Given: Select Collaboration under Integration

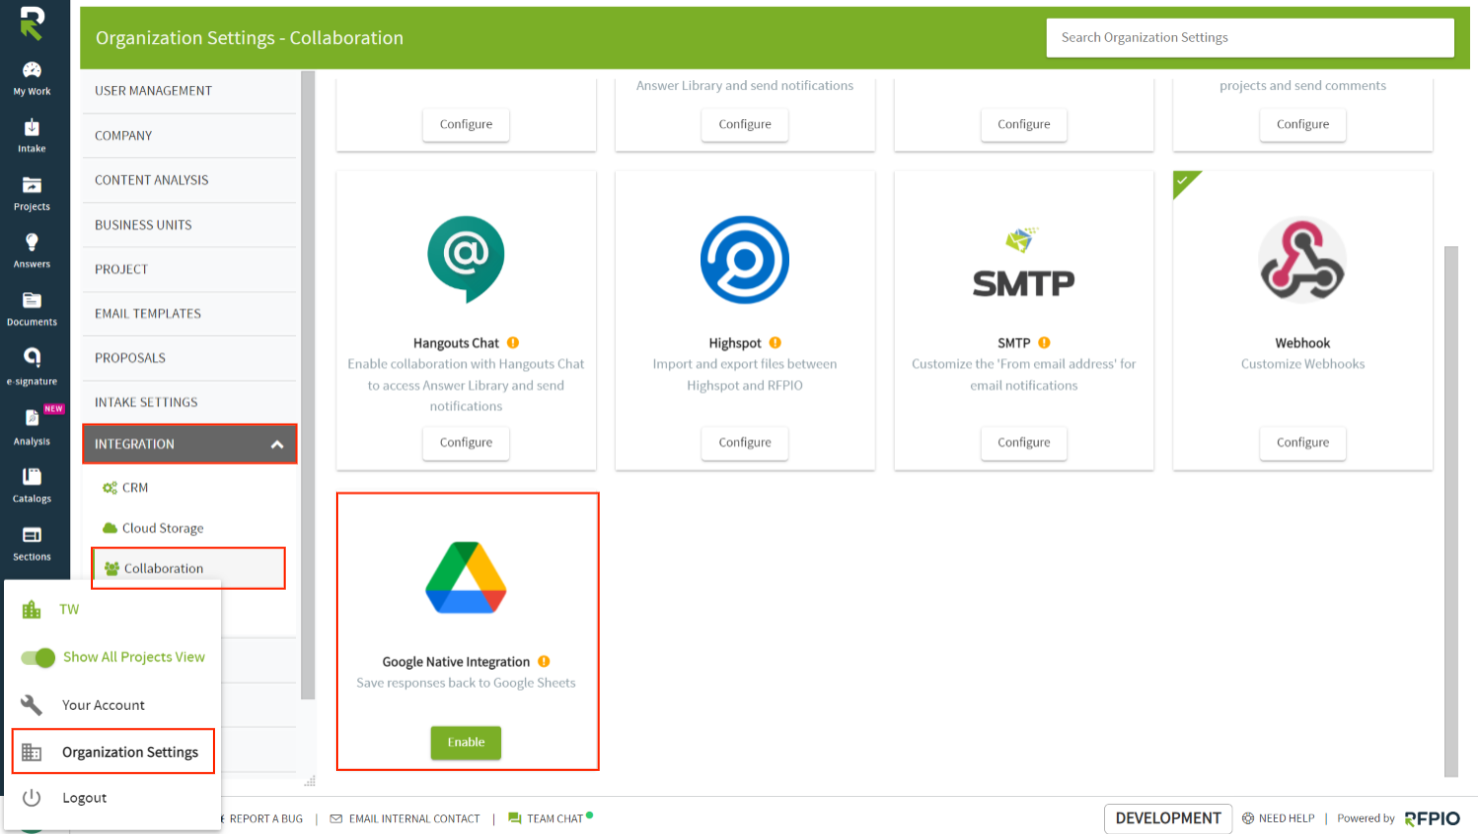Looking at the screenshot, I should point(189,568).
